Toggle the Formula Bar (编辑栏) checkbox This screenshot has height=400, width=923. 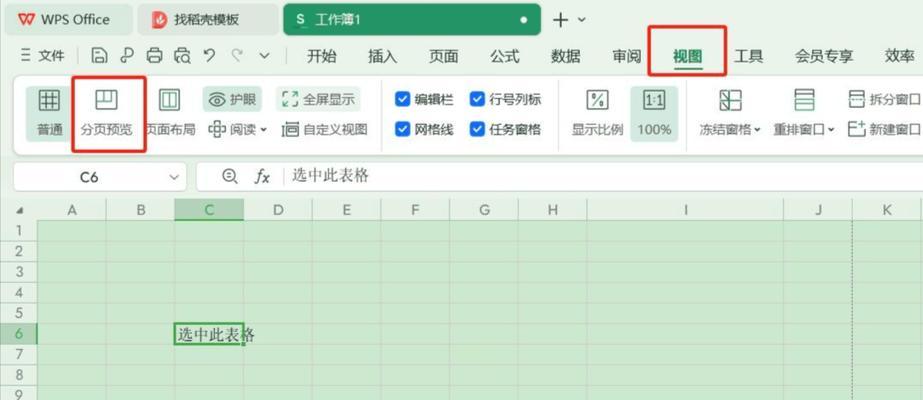click(x=402, y=99)
